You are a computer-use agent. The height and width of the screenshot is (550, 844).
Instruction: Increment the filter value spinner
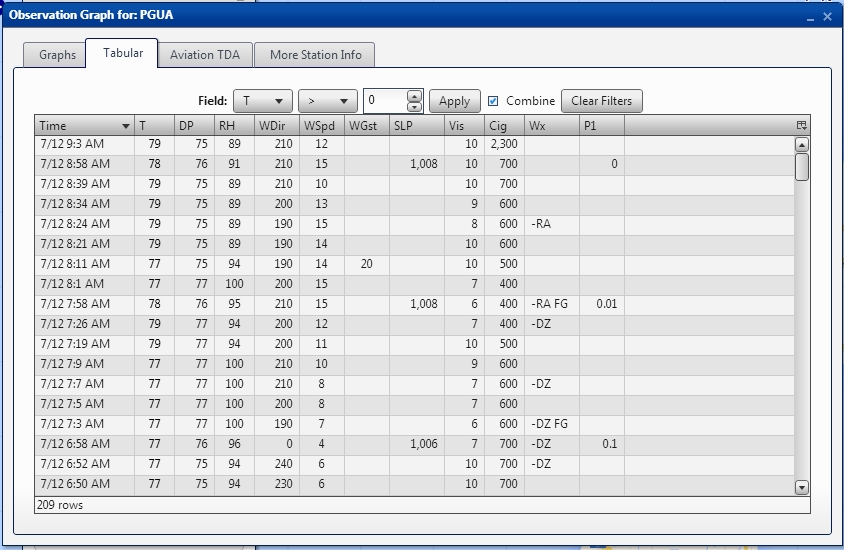[x=415, y=96]
